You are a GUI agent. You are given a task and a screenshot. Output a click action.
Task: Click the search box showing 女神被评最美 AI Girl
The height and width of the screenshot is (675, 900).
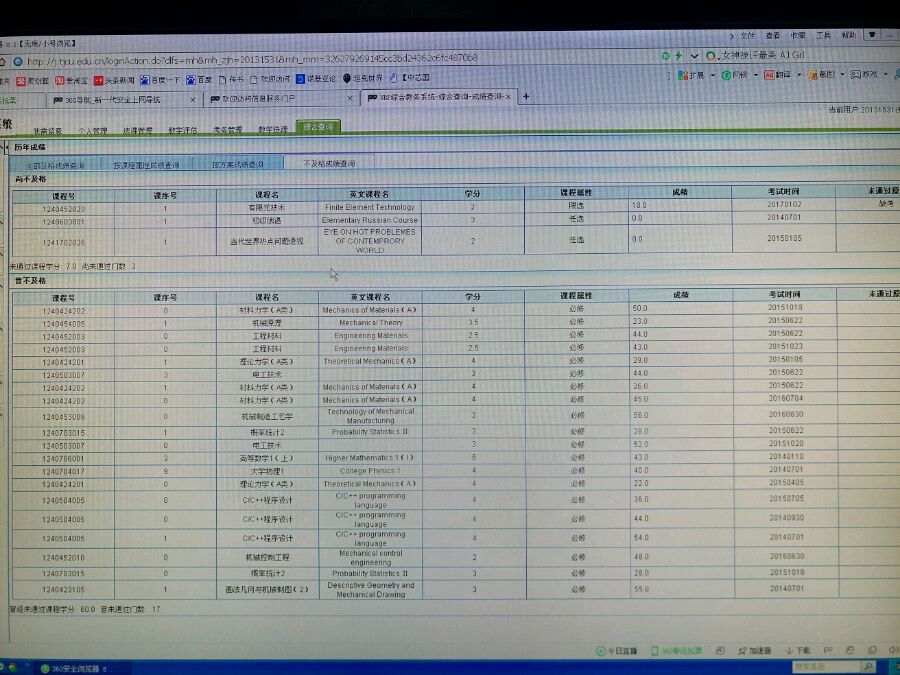click(x=762, y=55)
